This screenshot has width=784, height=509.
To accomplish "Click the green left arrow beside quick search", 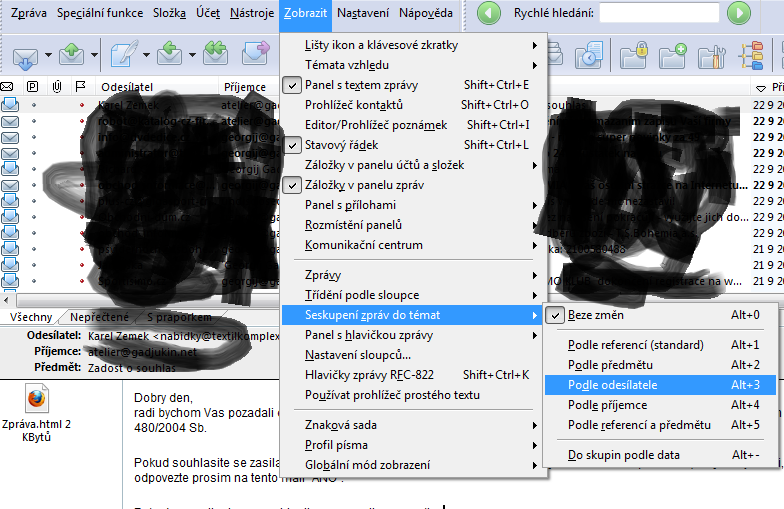I will pyautogui.click(x=488, y=13).
